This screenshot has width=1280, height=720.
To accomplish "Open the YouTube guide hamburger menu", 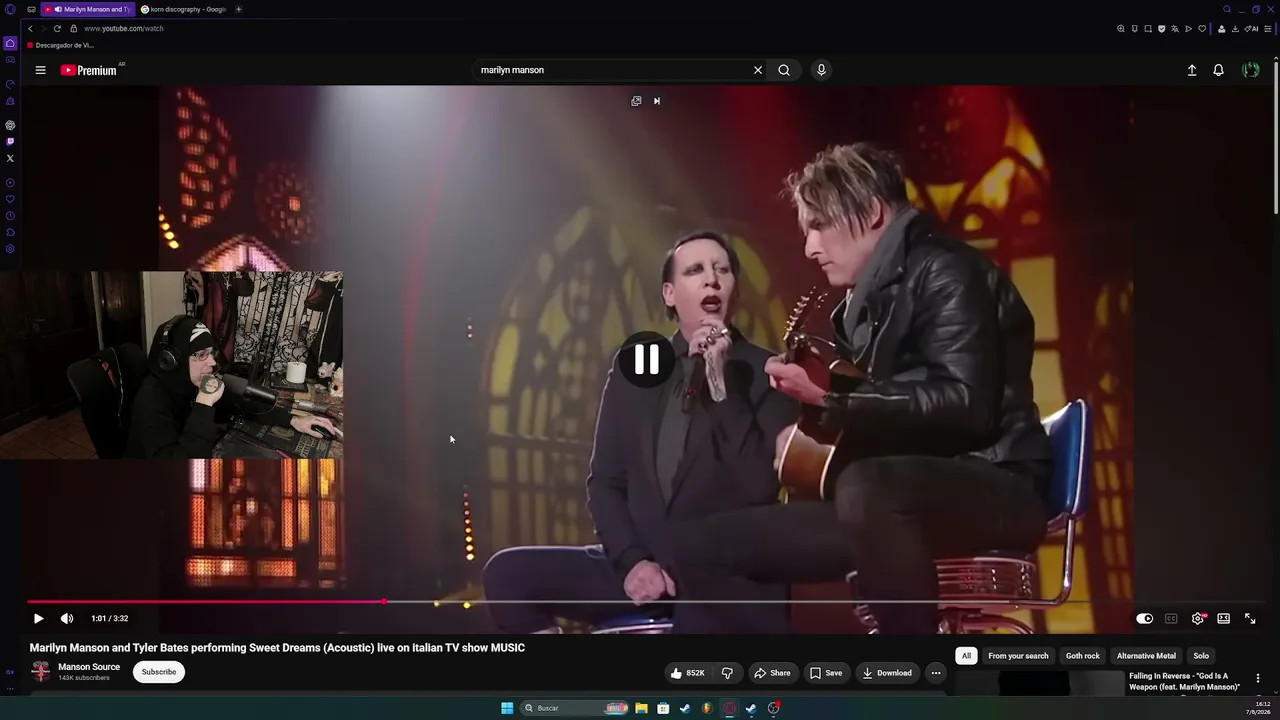I will click(40, 70).
